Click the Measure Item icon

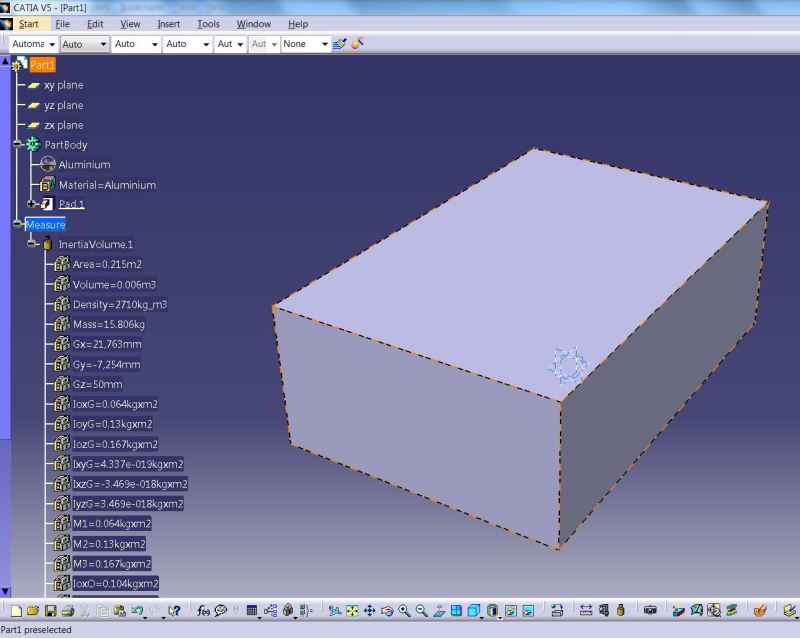pos(604,609)
